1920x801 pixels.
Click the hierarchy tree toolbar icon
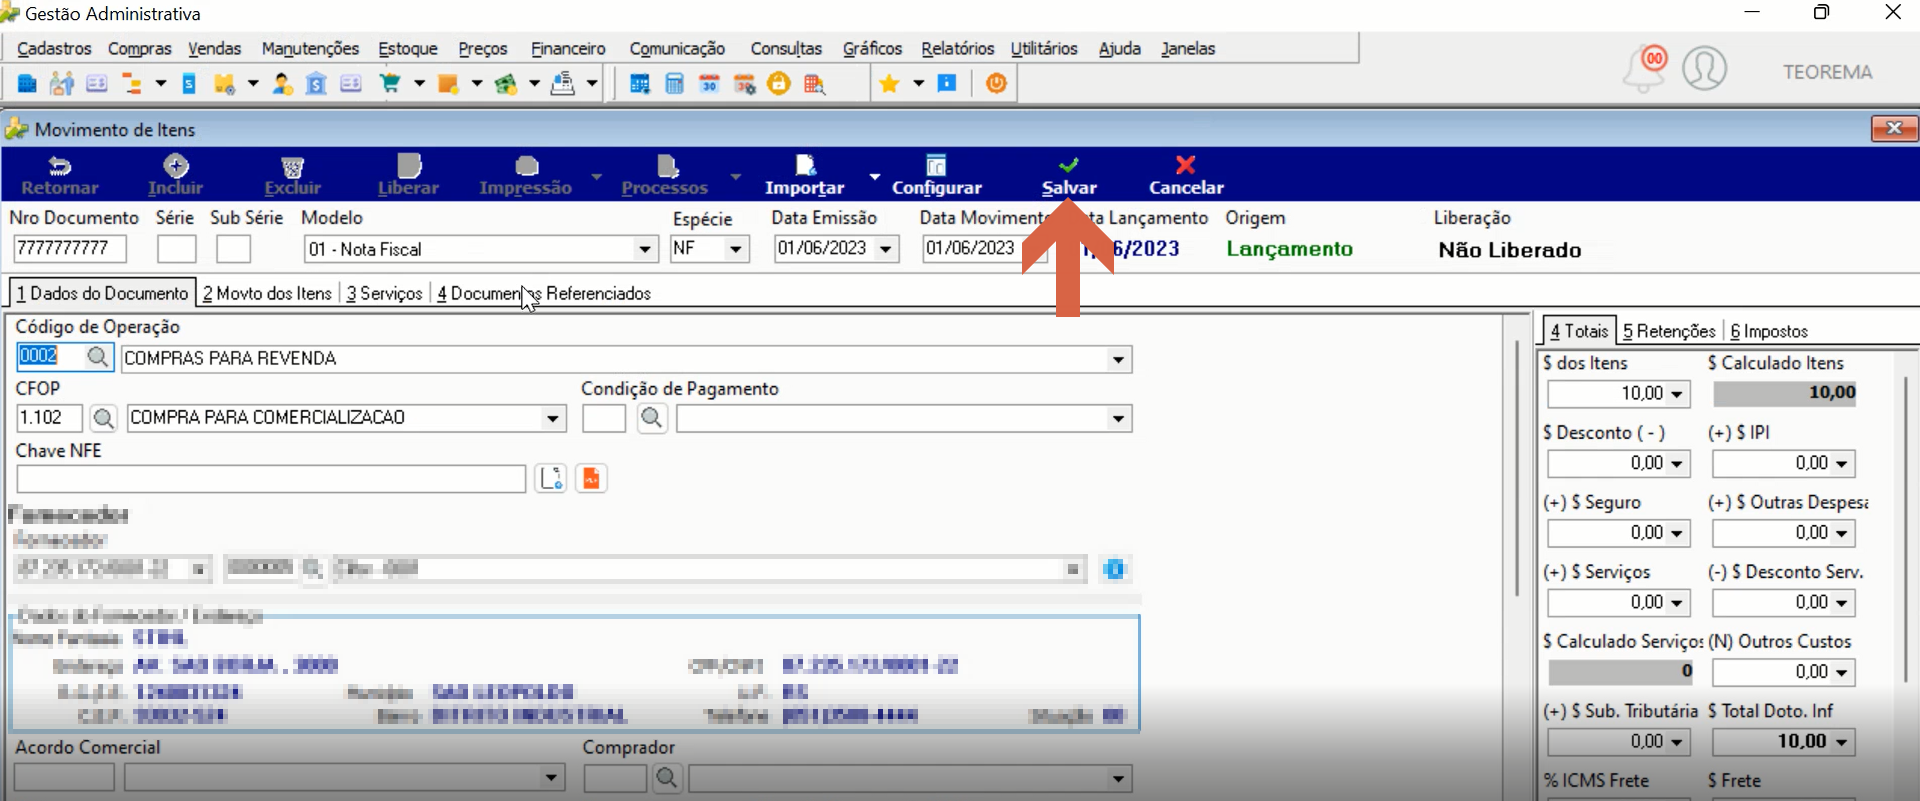[x=131, y=84]
